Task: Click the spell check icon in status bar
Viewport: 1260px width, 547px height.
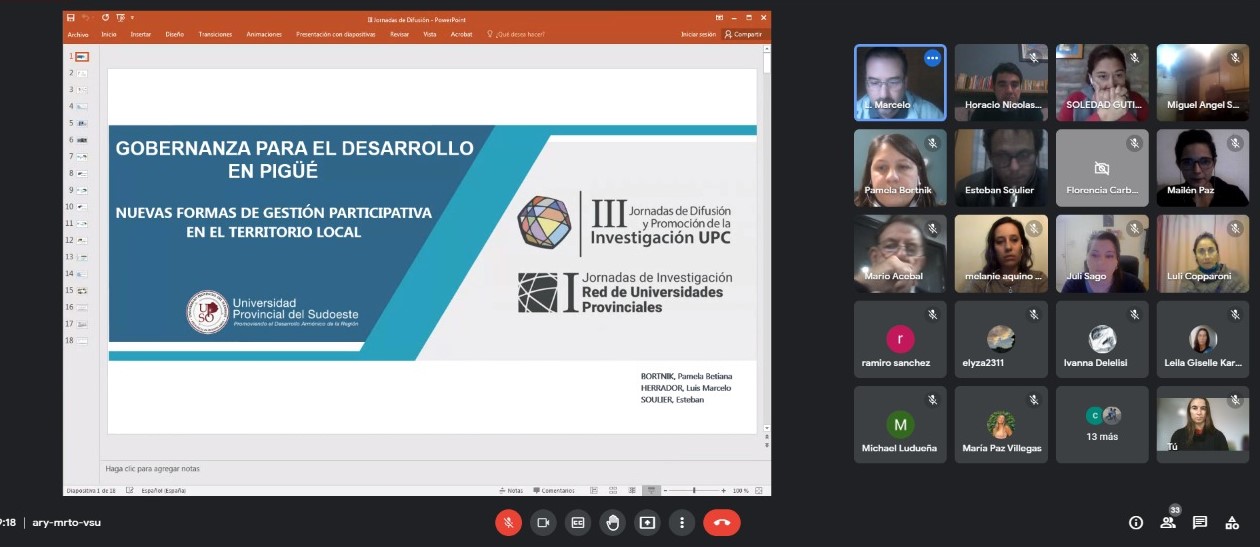Action: pyautogui.click(x=130, y=491)
